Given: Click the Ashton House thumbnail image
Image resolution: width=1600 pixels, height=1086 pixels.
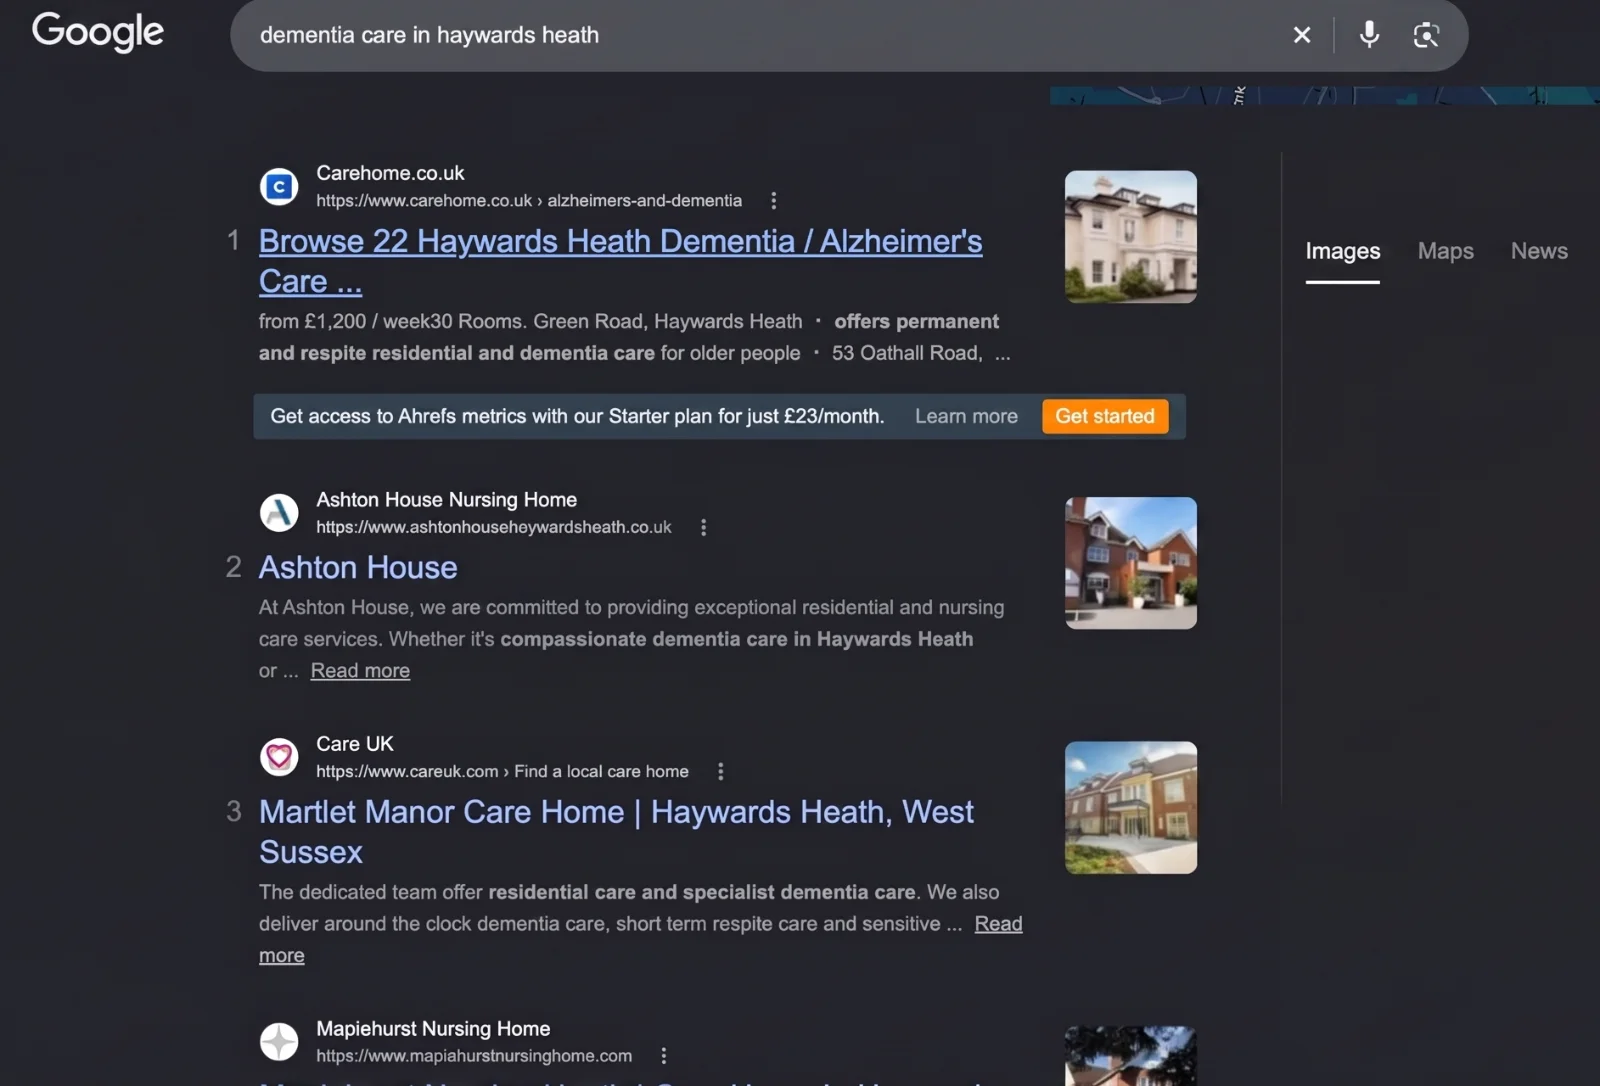Looking at the screenshot, I should point(1130,563).
